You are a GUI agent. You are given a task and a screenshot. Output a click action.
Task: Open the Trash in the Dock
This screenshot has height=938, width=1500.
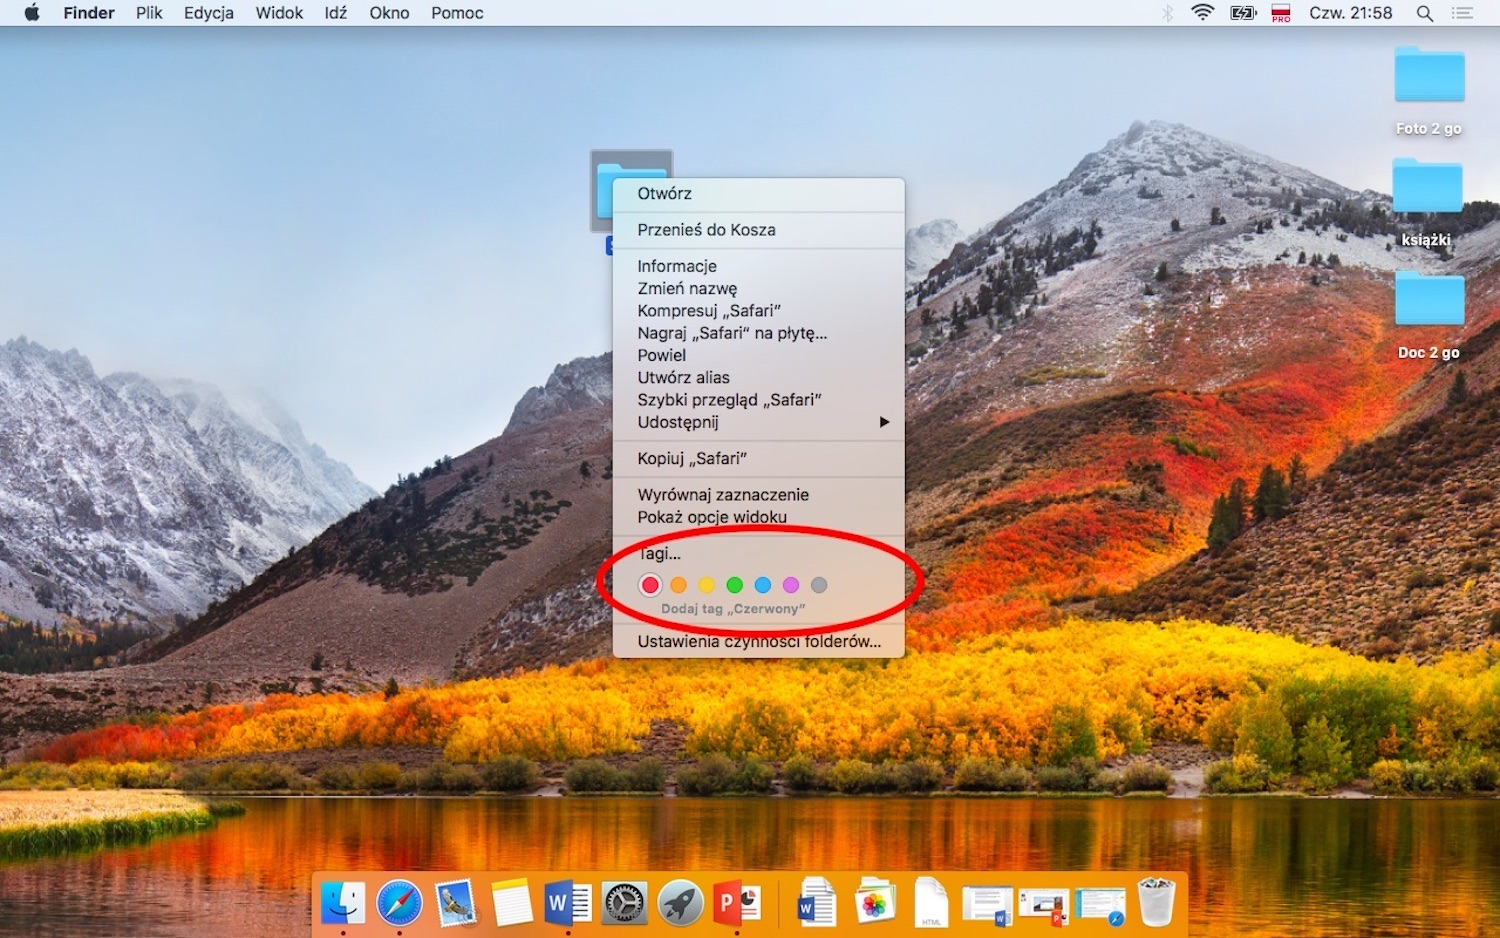(x=1156, y=902)
